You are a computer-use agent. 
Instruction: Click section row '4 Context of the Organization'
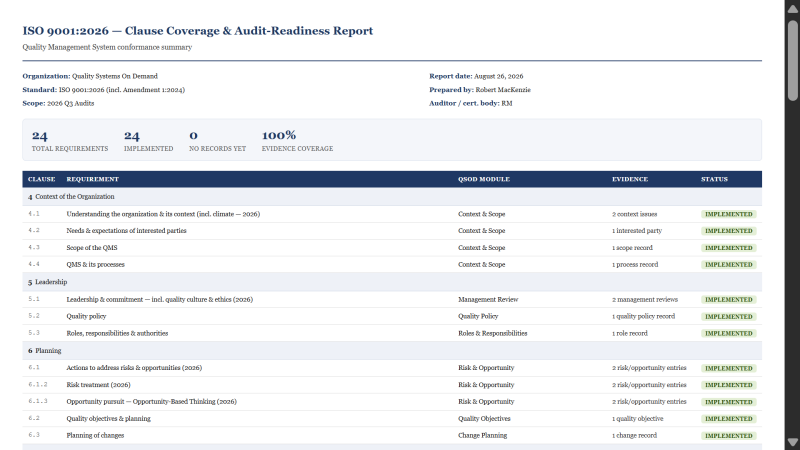392,196
